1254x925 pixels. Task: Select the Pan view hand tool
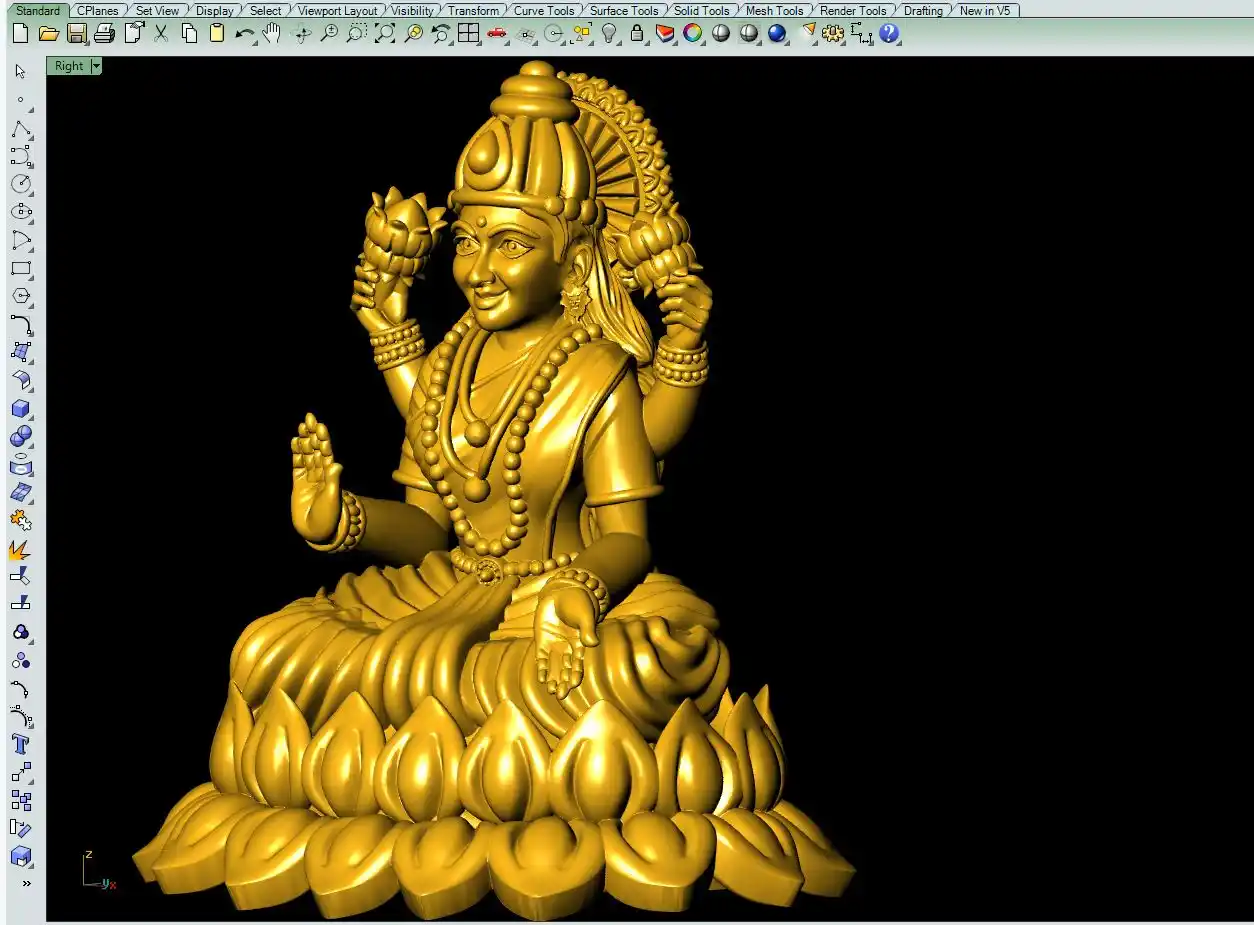(272, 34)
